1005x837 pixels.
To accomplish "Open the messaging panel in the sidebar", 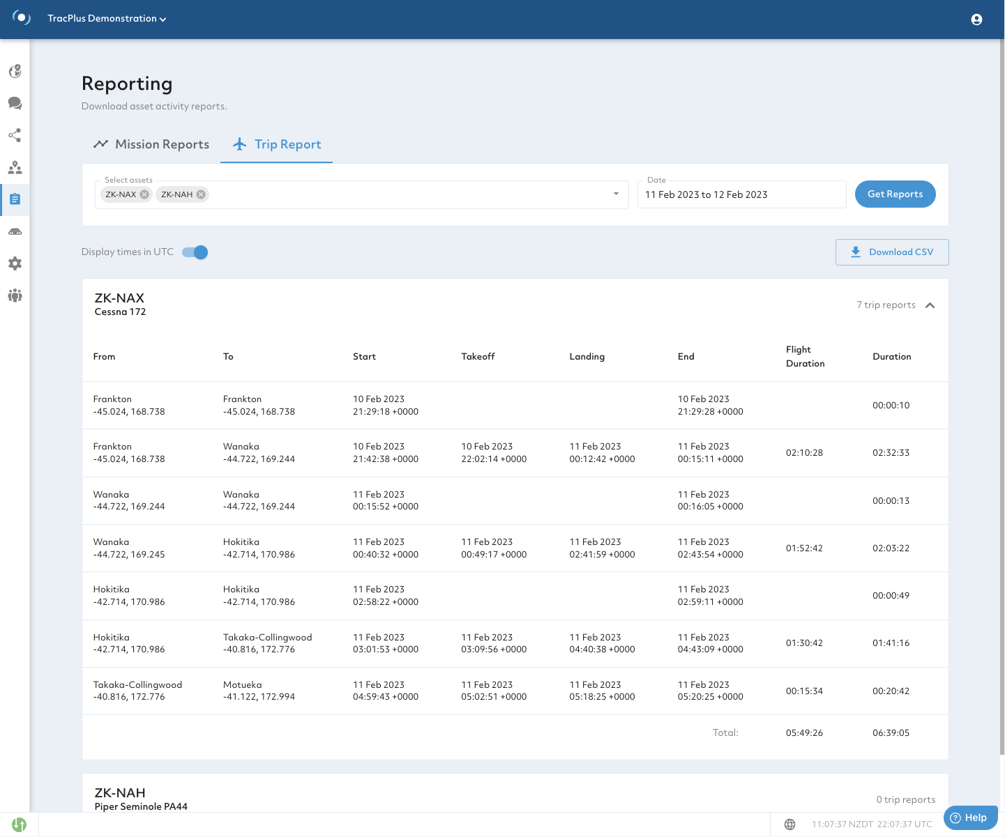I will point(14,103).
